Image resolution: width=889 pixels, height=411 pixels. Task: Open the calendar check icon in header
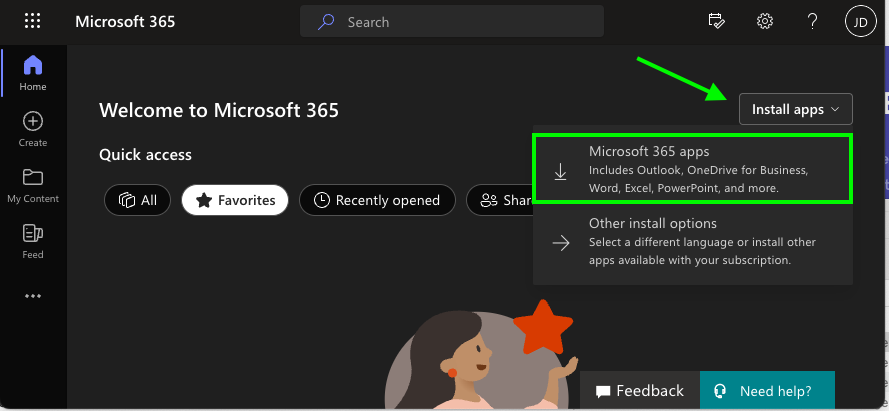(x=717, y=22)
